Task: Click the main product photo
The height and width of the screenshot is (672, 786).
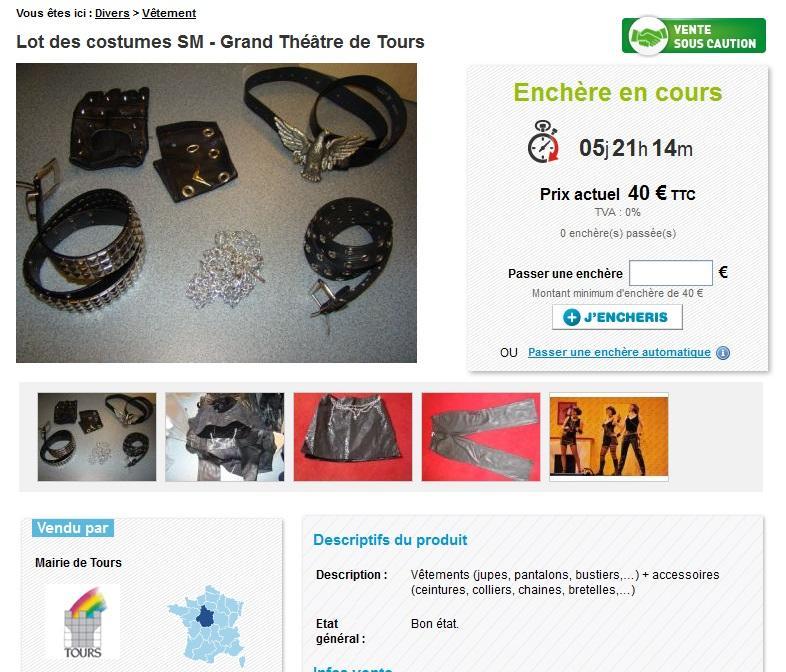Action: point(216,213)
